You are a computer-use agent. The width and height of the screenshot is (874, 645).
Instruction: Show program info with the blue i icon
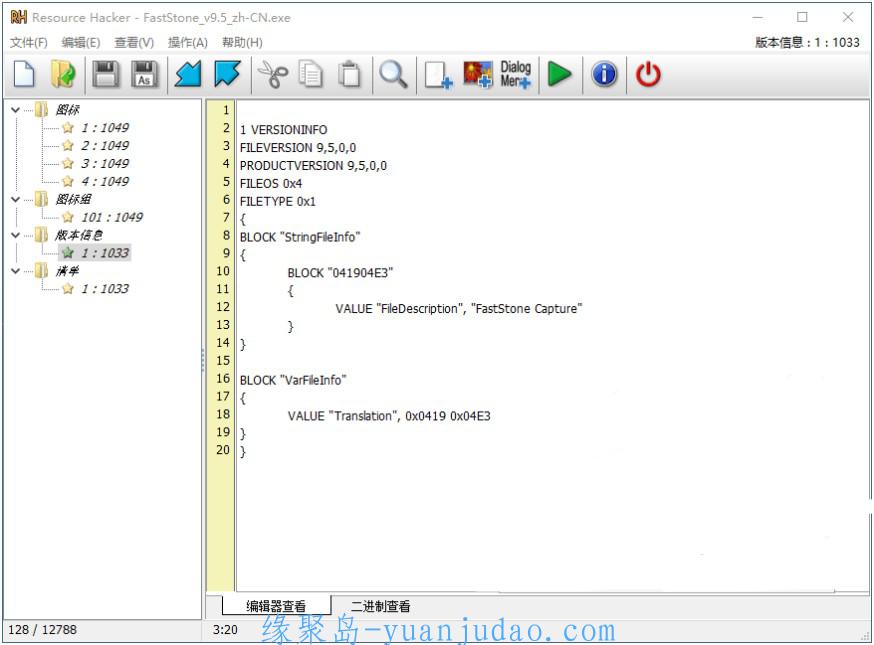click(x=605, y=74)
